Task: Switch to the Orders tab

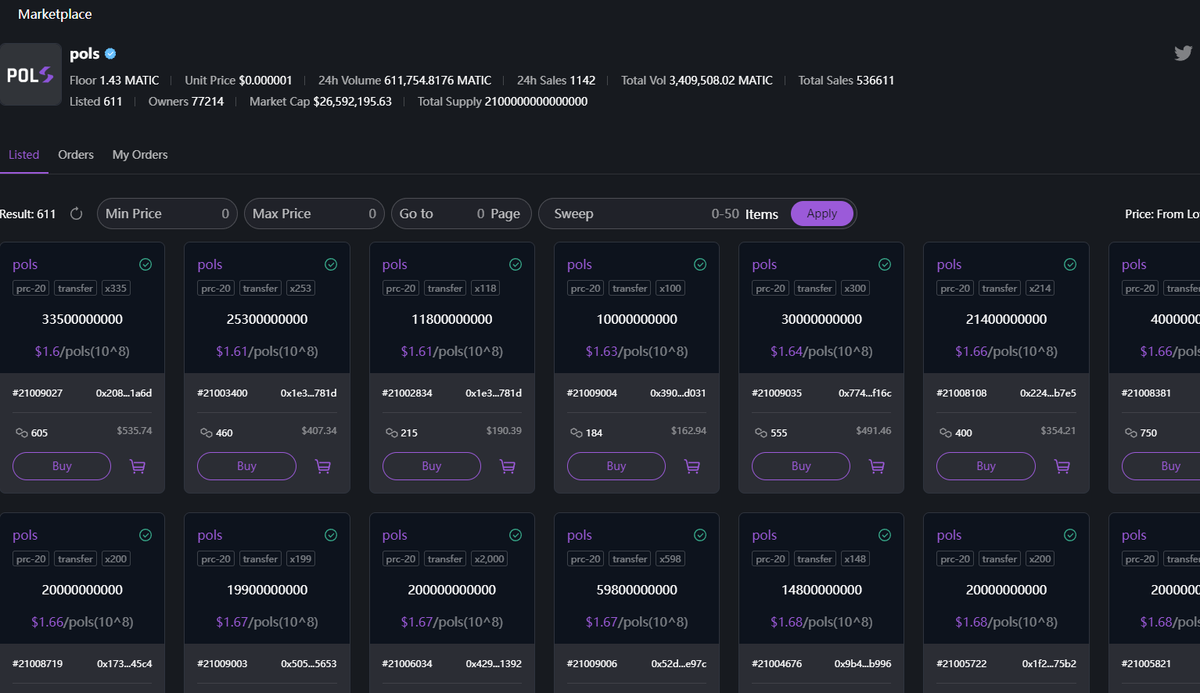Action: [76, 155]
